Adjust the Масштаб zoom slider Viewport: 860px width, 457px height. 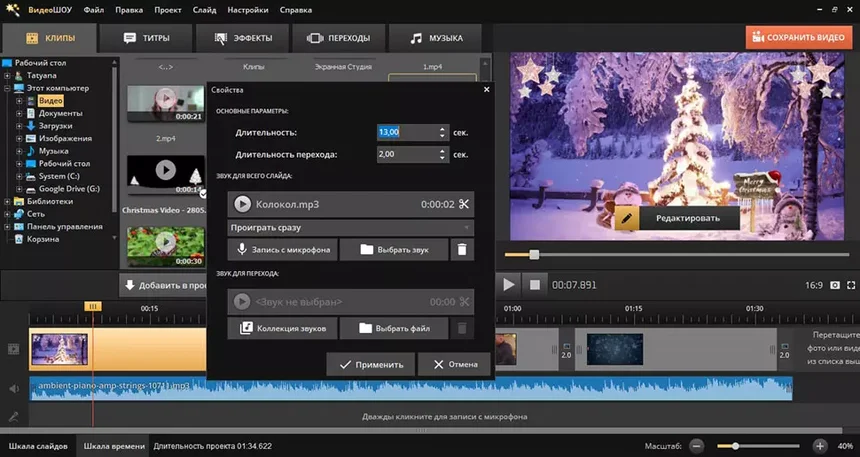735,446
